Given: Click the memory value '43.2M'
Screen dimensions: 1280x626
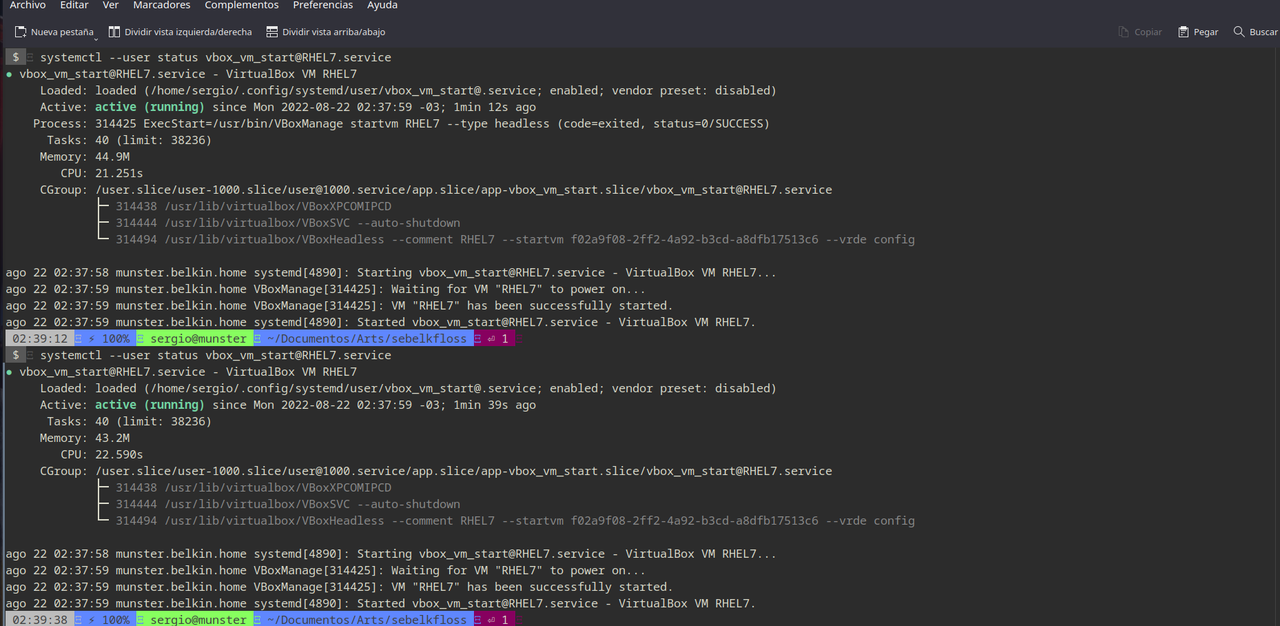Looking at the screenshot, I should 112,438.
